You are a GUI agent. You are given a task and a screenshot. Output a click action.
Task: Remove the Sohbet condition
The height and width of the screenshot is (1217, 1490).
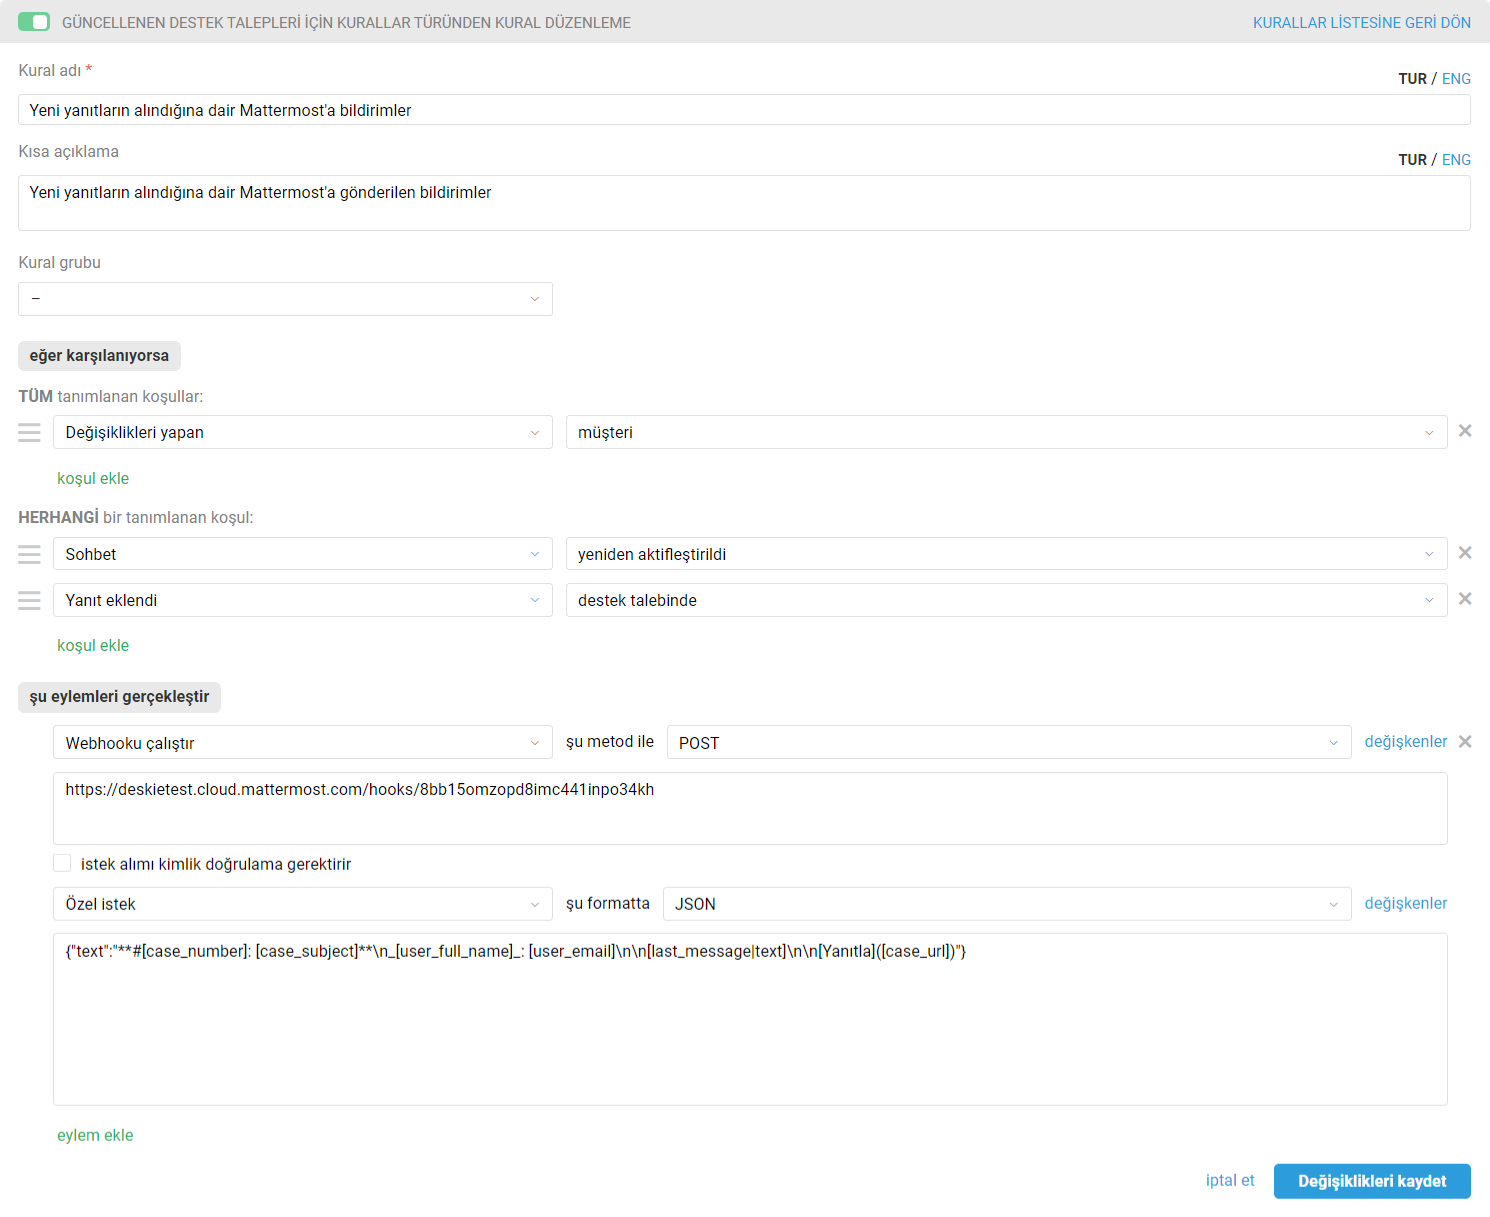1465,553
